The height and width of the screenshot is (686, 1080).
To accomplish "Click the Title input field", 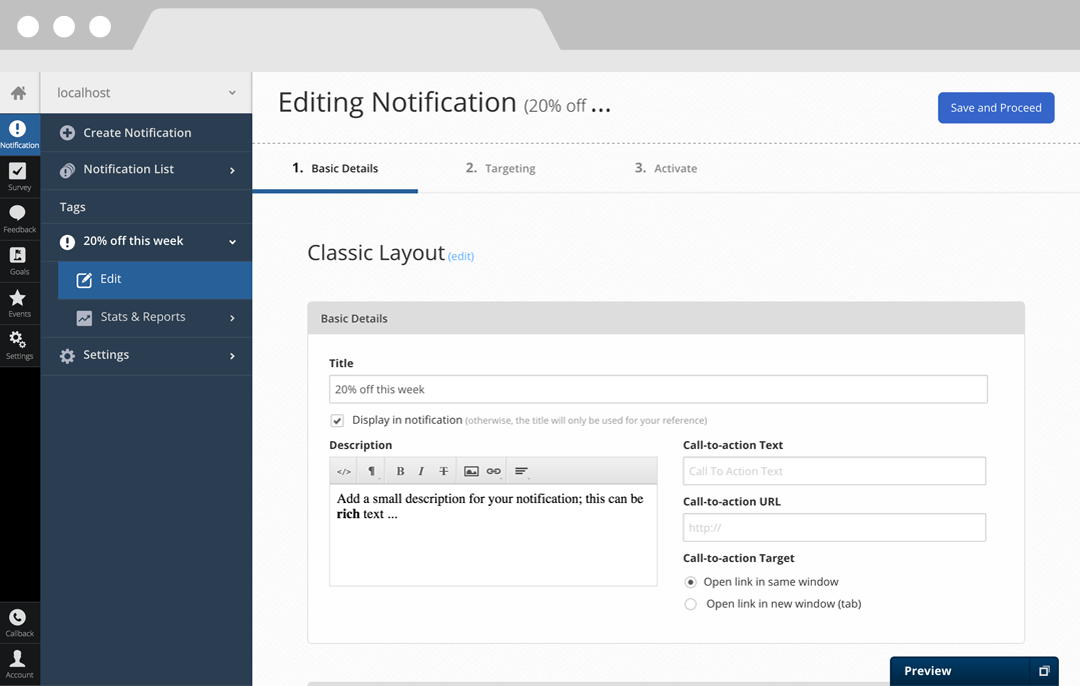I will click(658, 389).
